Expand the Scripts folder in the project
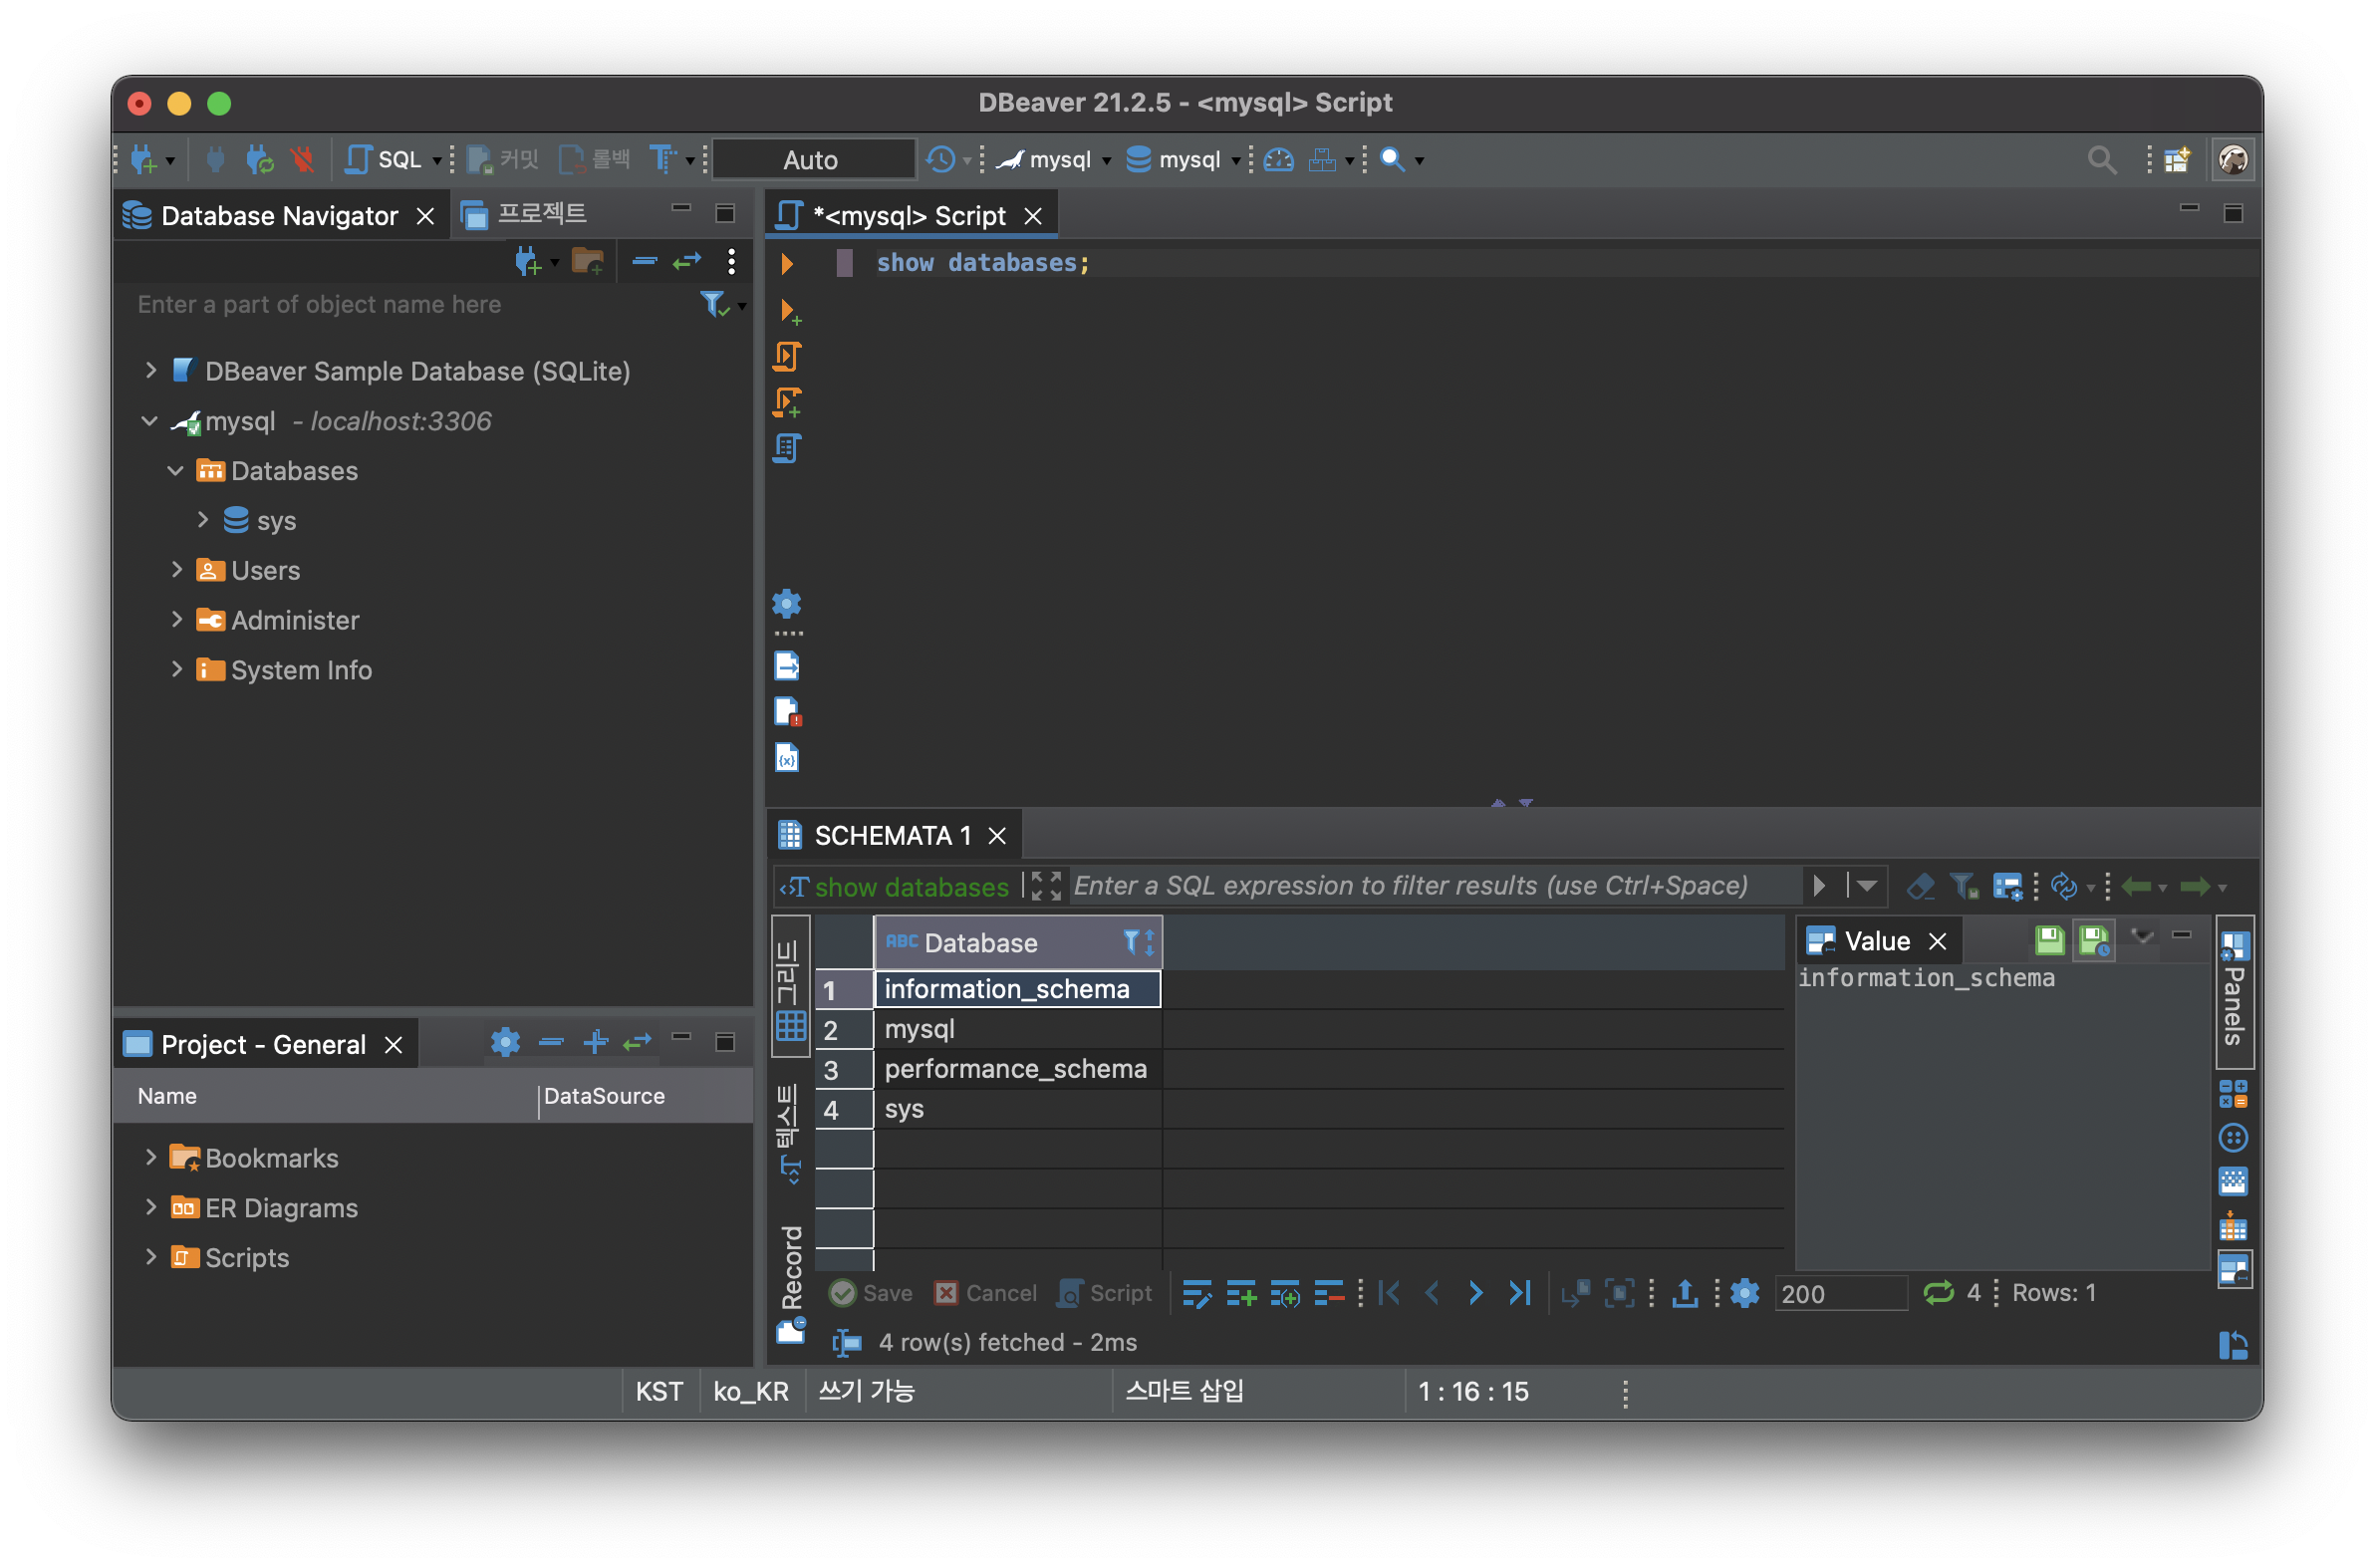This screenshot has height=1568, width=2375. click(x=151, y=1257)
